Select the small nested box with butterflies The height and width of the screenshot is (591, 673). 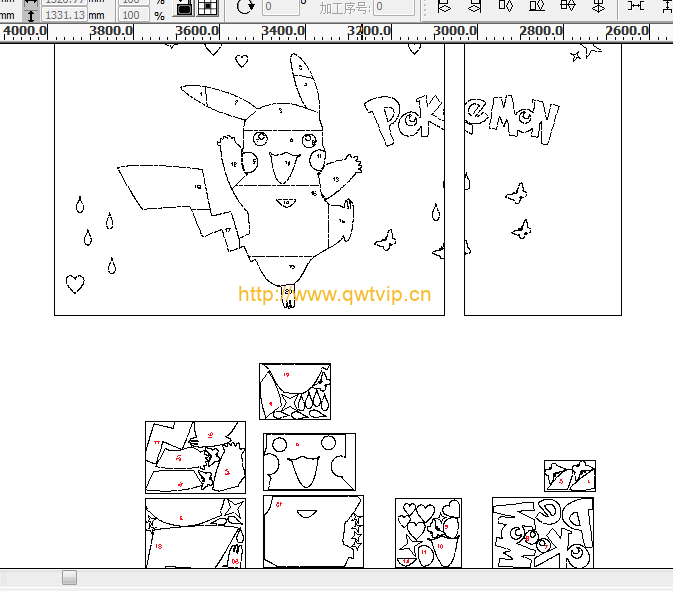(570, 476)
